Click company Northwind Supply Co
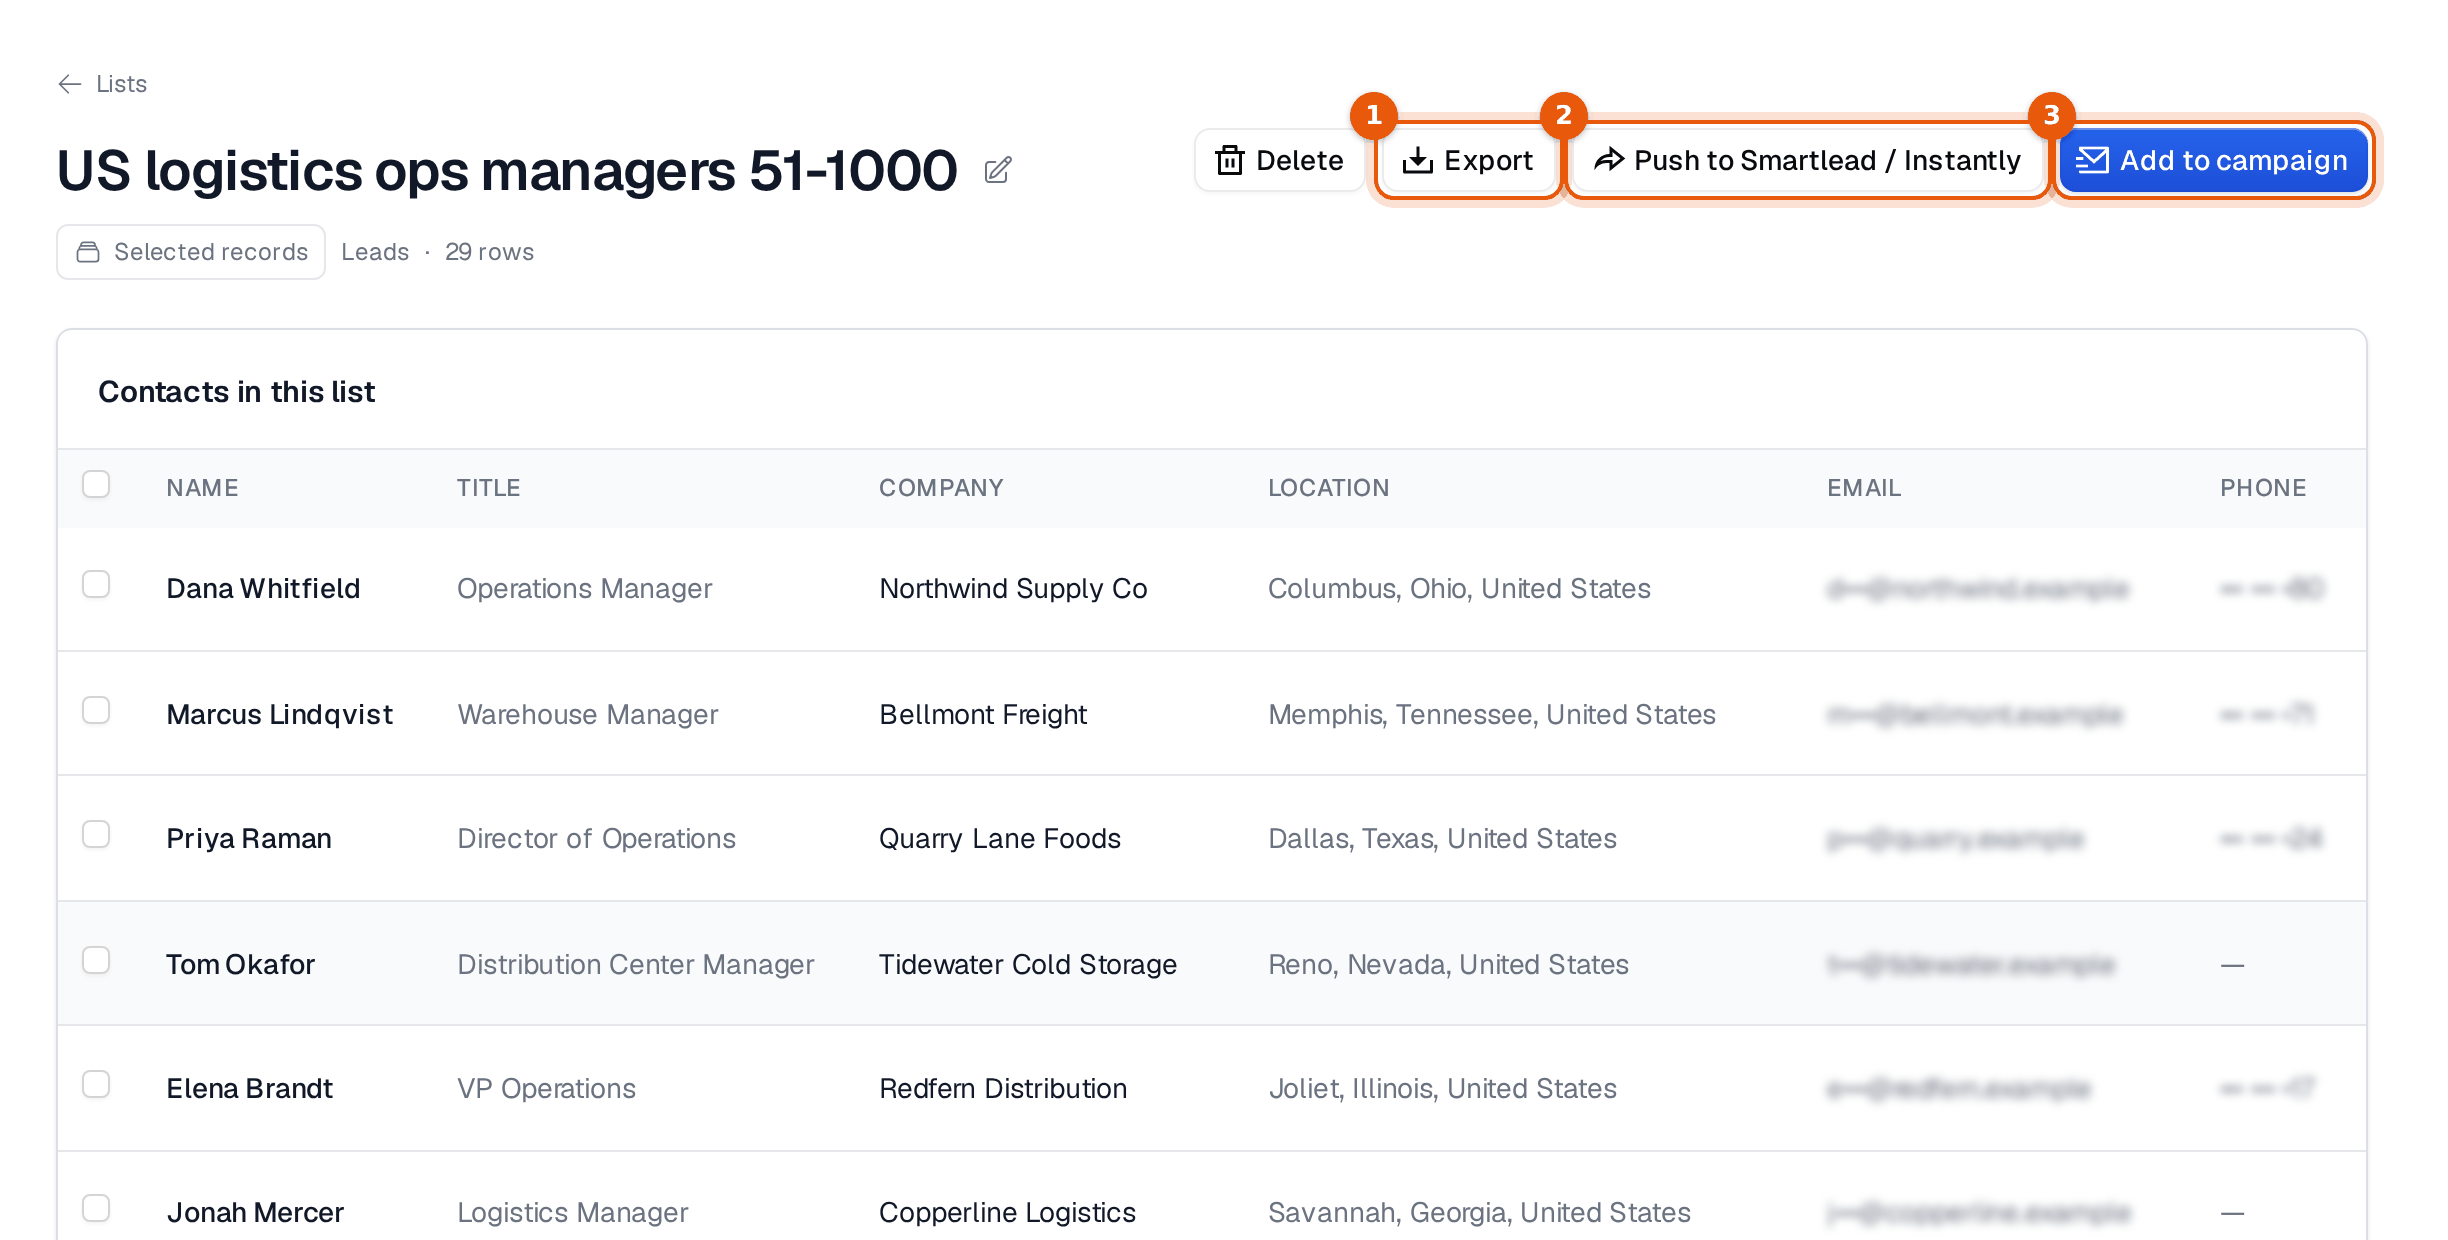This screenshot has height=1240, width=2448. click(1013, 589)
